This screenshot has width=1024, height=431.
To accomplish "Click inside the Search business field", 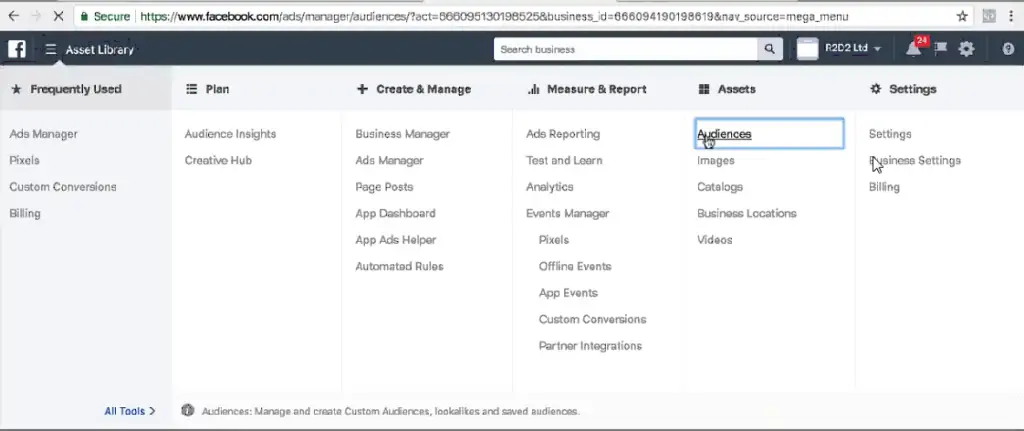I will pyautogui.click(x=626, y=49).
